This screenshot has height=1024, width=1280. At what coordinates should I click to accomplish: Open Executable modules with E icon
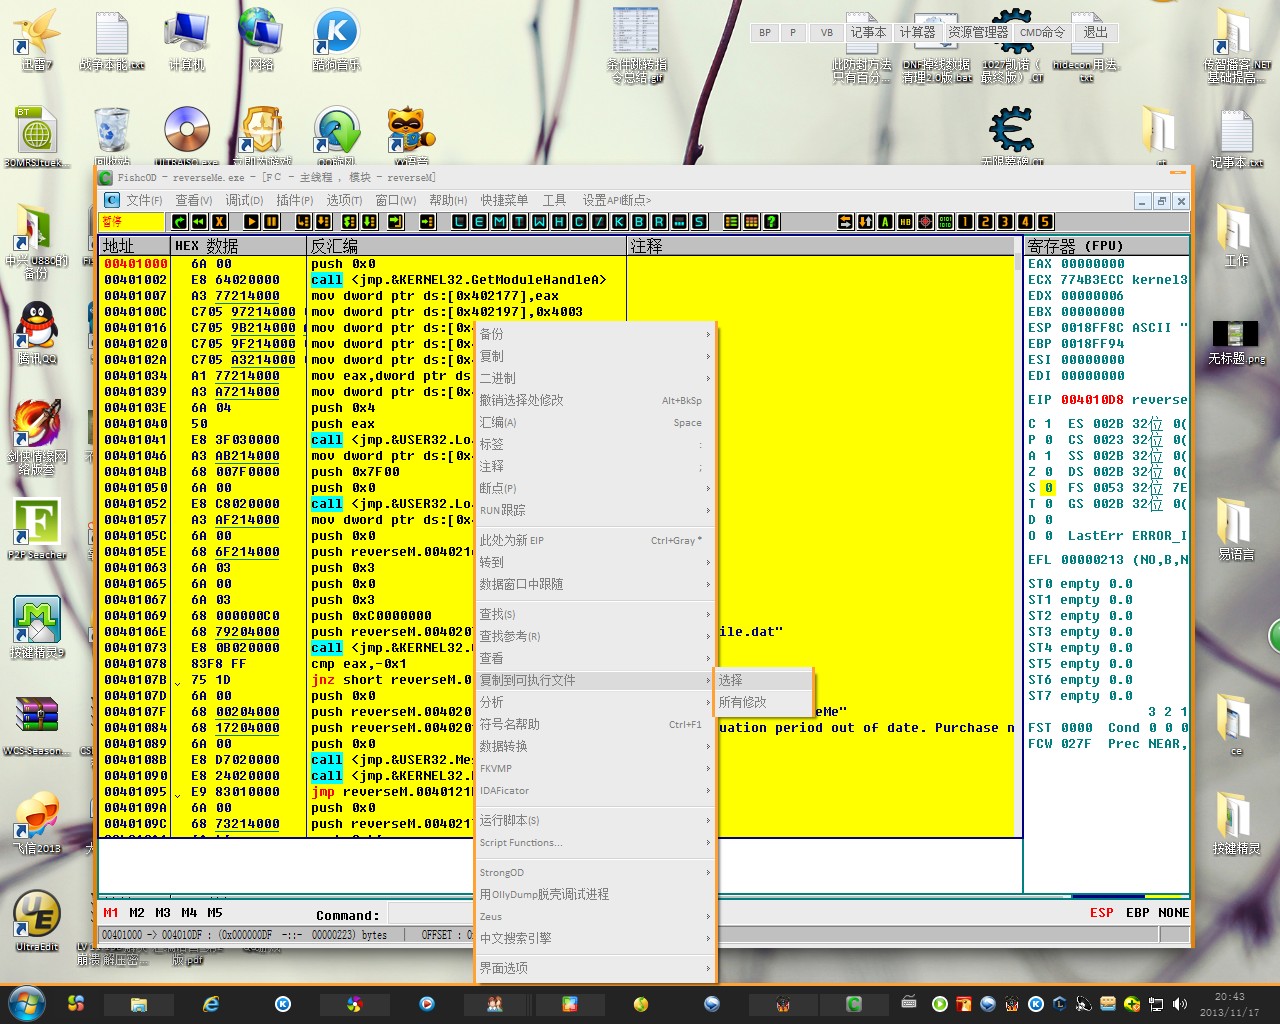point(480,221)
